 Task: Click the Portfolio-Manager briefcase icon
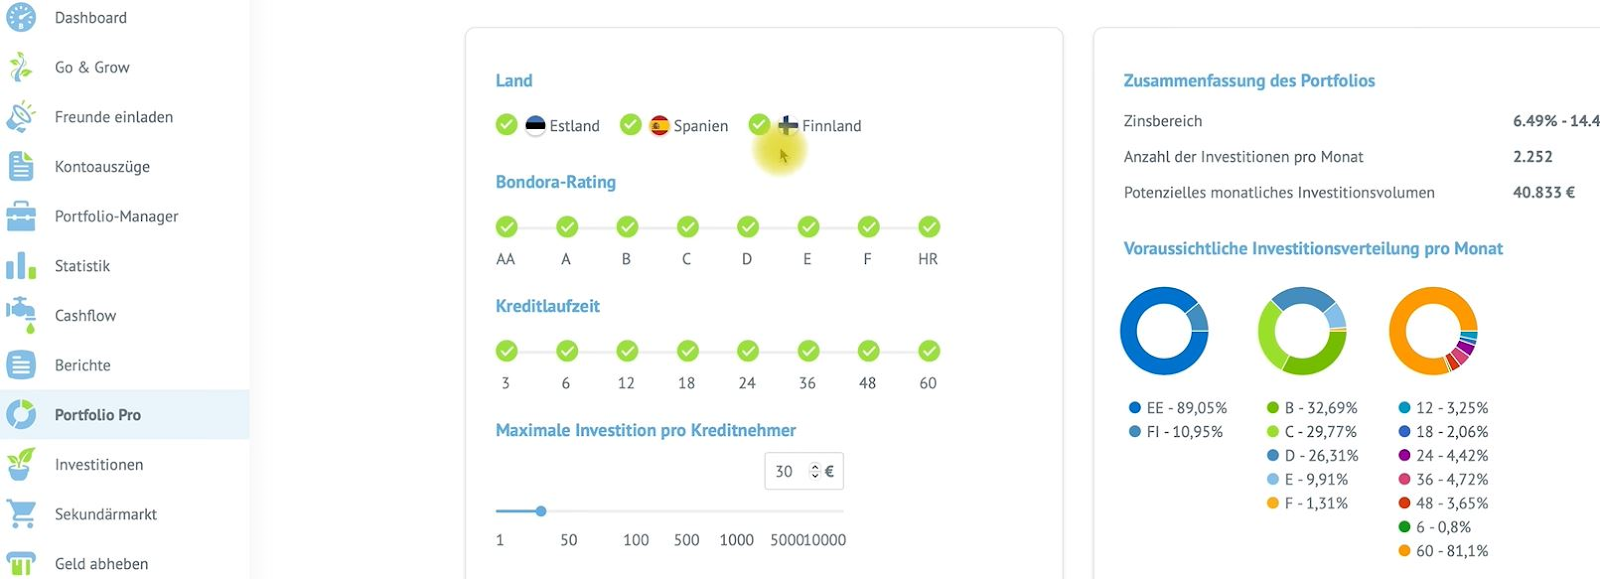point(21,216)
